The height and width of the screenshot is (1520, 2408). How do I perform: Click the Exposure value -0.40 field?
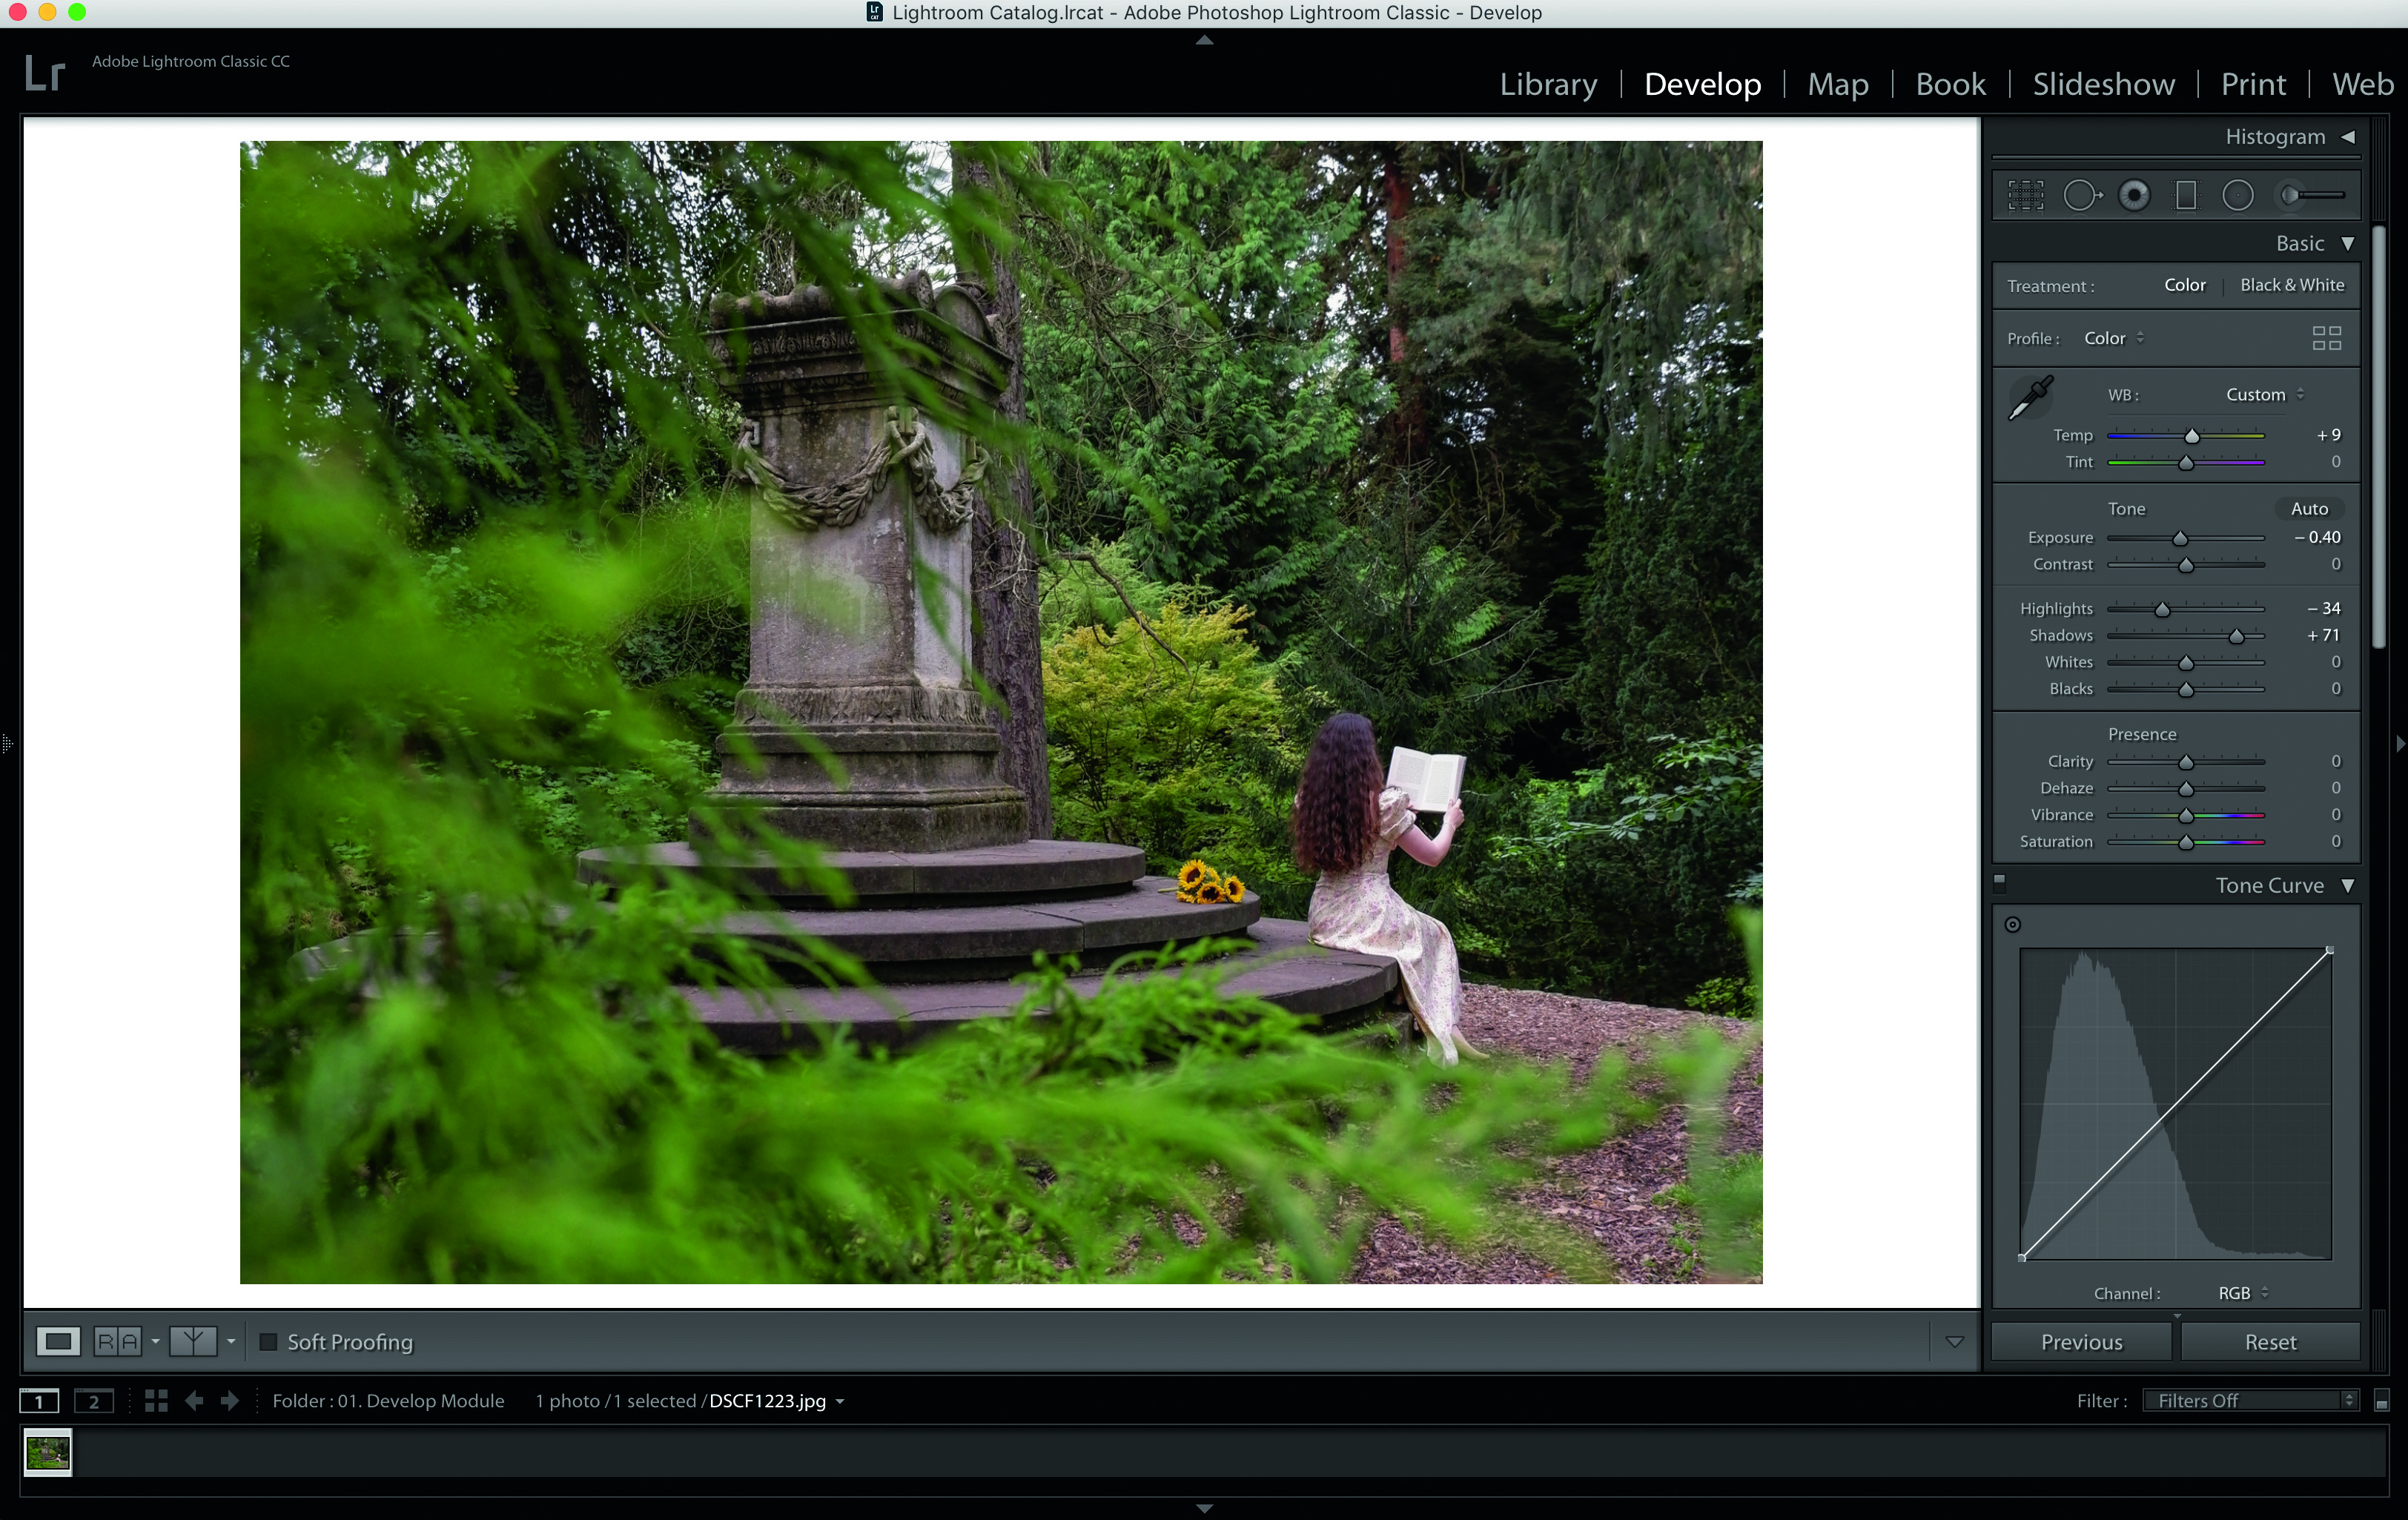pyautogui.click(x=2317, y=537)
